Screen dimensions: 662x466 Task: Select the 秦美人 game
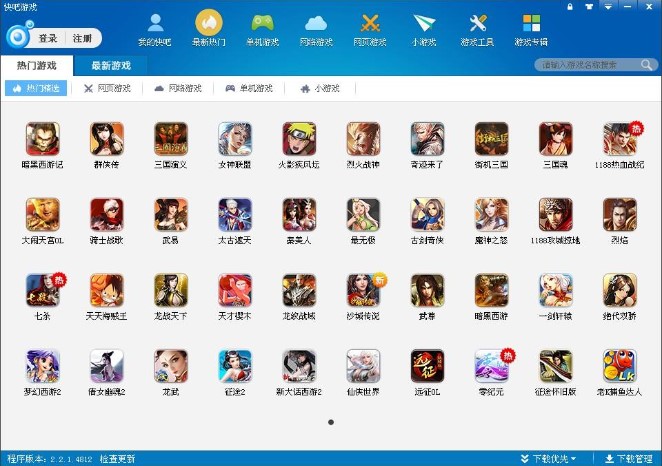[299, 215]
